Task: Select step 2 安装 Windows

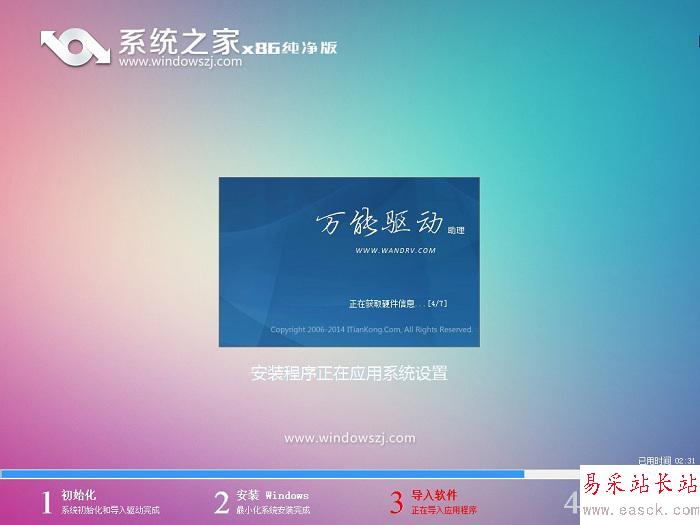Action: click(x=272, y=495)
